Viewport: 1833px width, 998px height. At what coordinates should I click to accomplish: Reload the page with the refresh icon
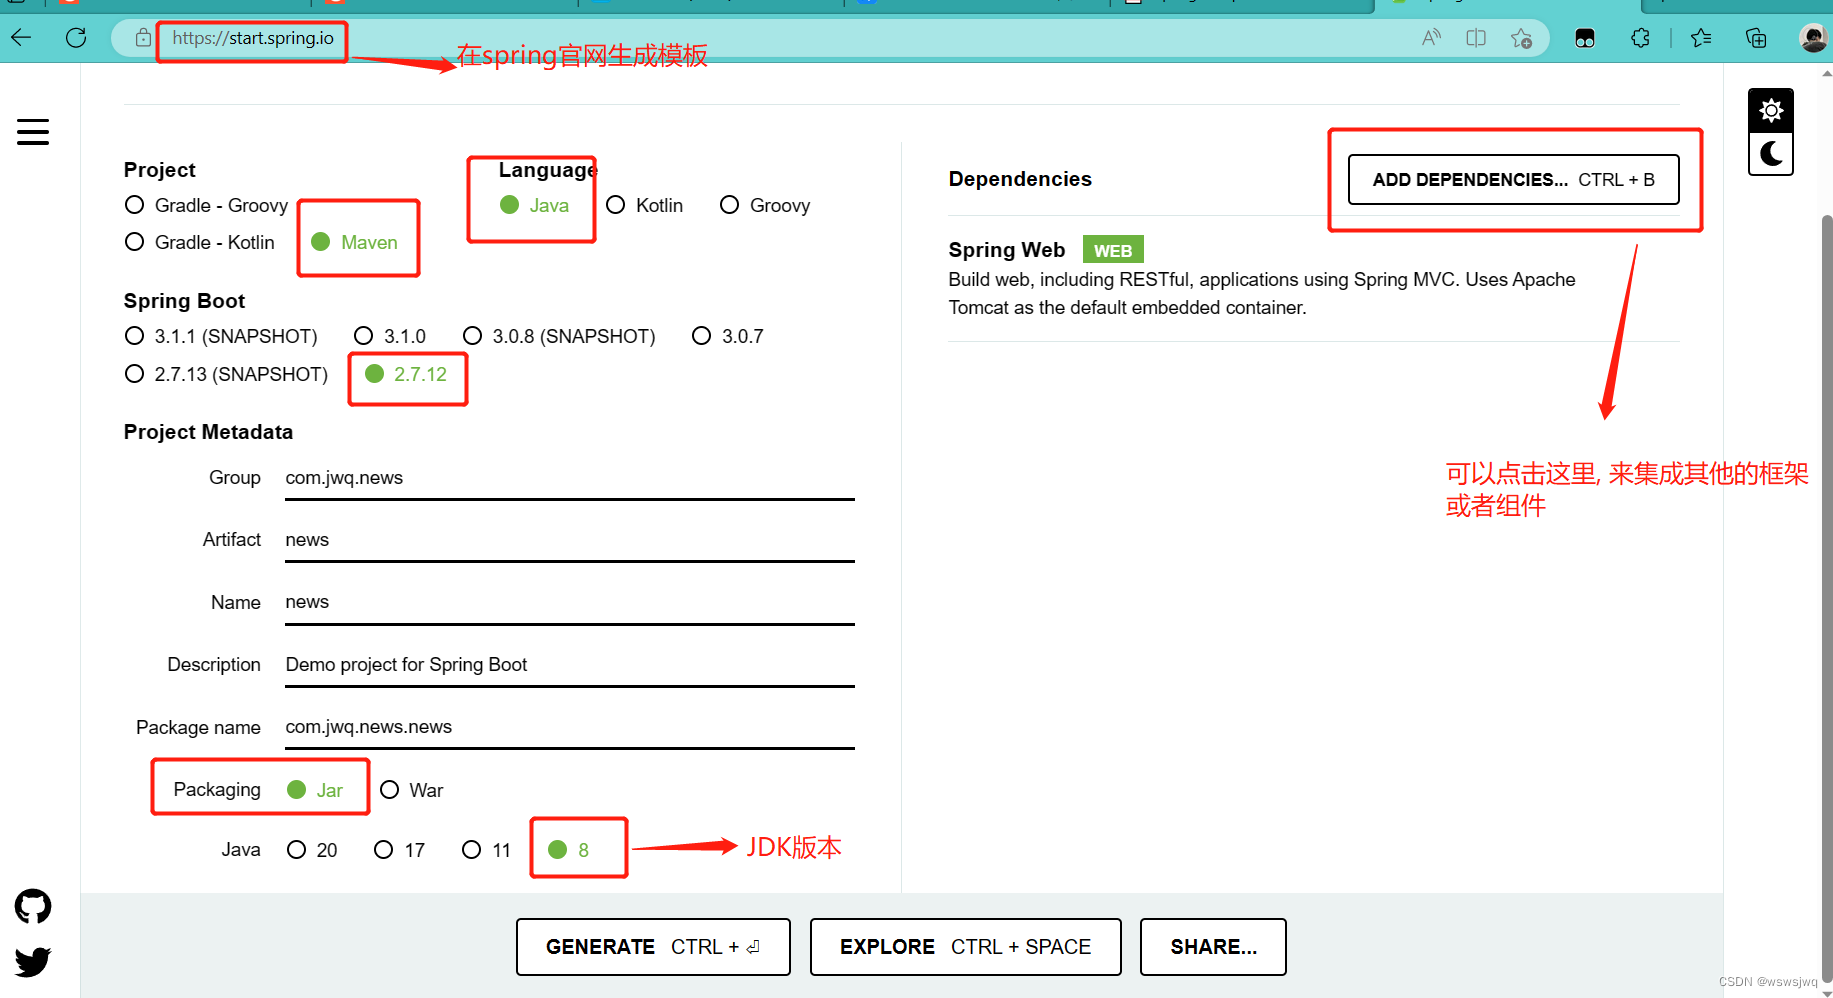pos(76,38)
